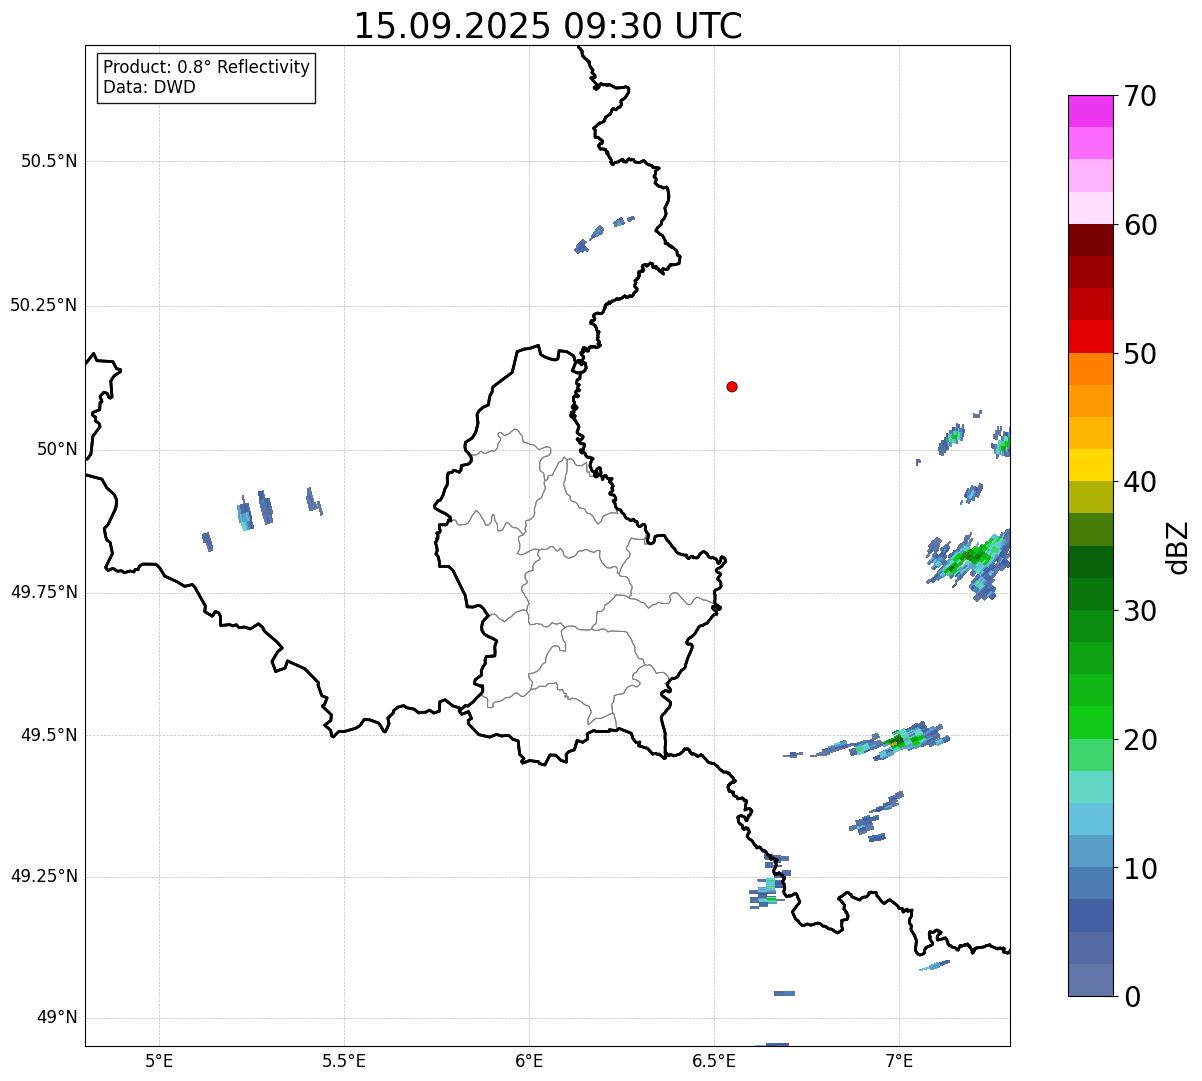This screenshot has height=1081, width=1202.
Task: Click the blue radar echoes near 5.25°E 49.9°N
Action: point(255,510)
